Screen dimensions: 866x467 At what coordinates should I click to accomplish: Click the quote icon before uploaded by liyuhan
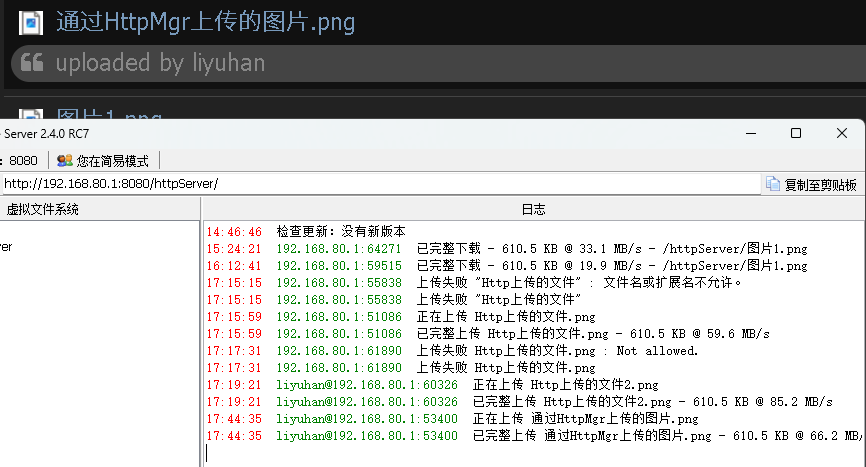tap(31, 62)
